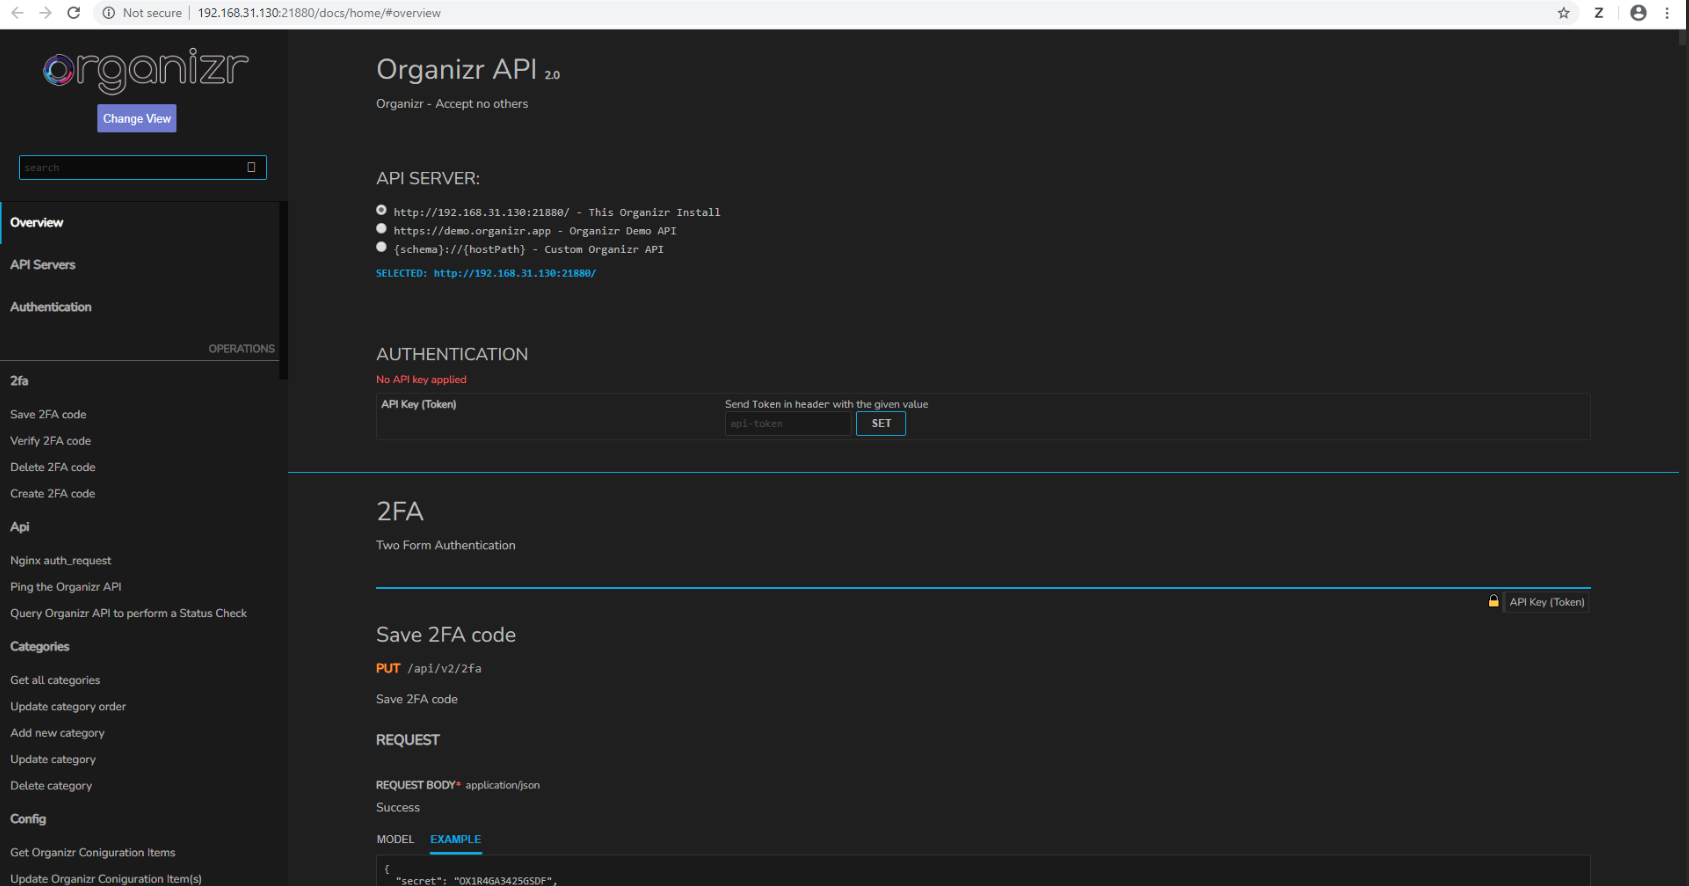Click the Two Form Authentication description

pyautogui.click(x=446, y=545)
